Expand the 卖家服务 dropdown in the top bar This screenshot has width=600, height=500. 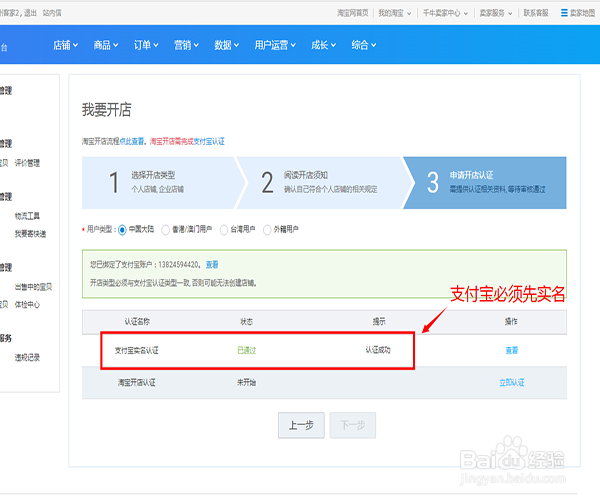pos(496,13)
